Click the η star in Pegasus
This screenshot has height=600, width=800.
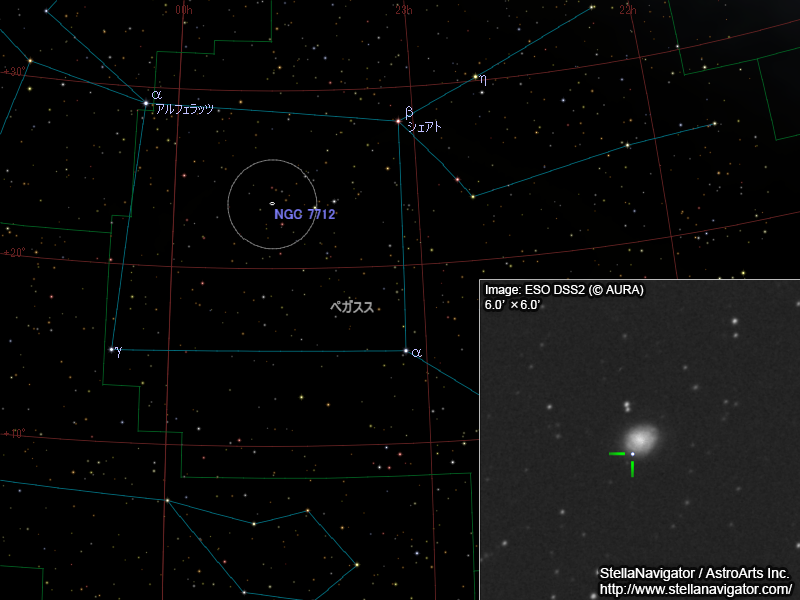coord(475,76)
